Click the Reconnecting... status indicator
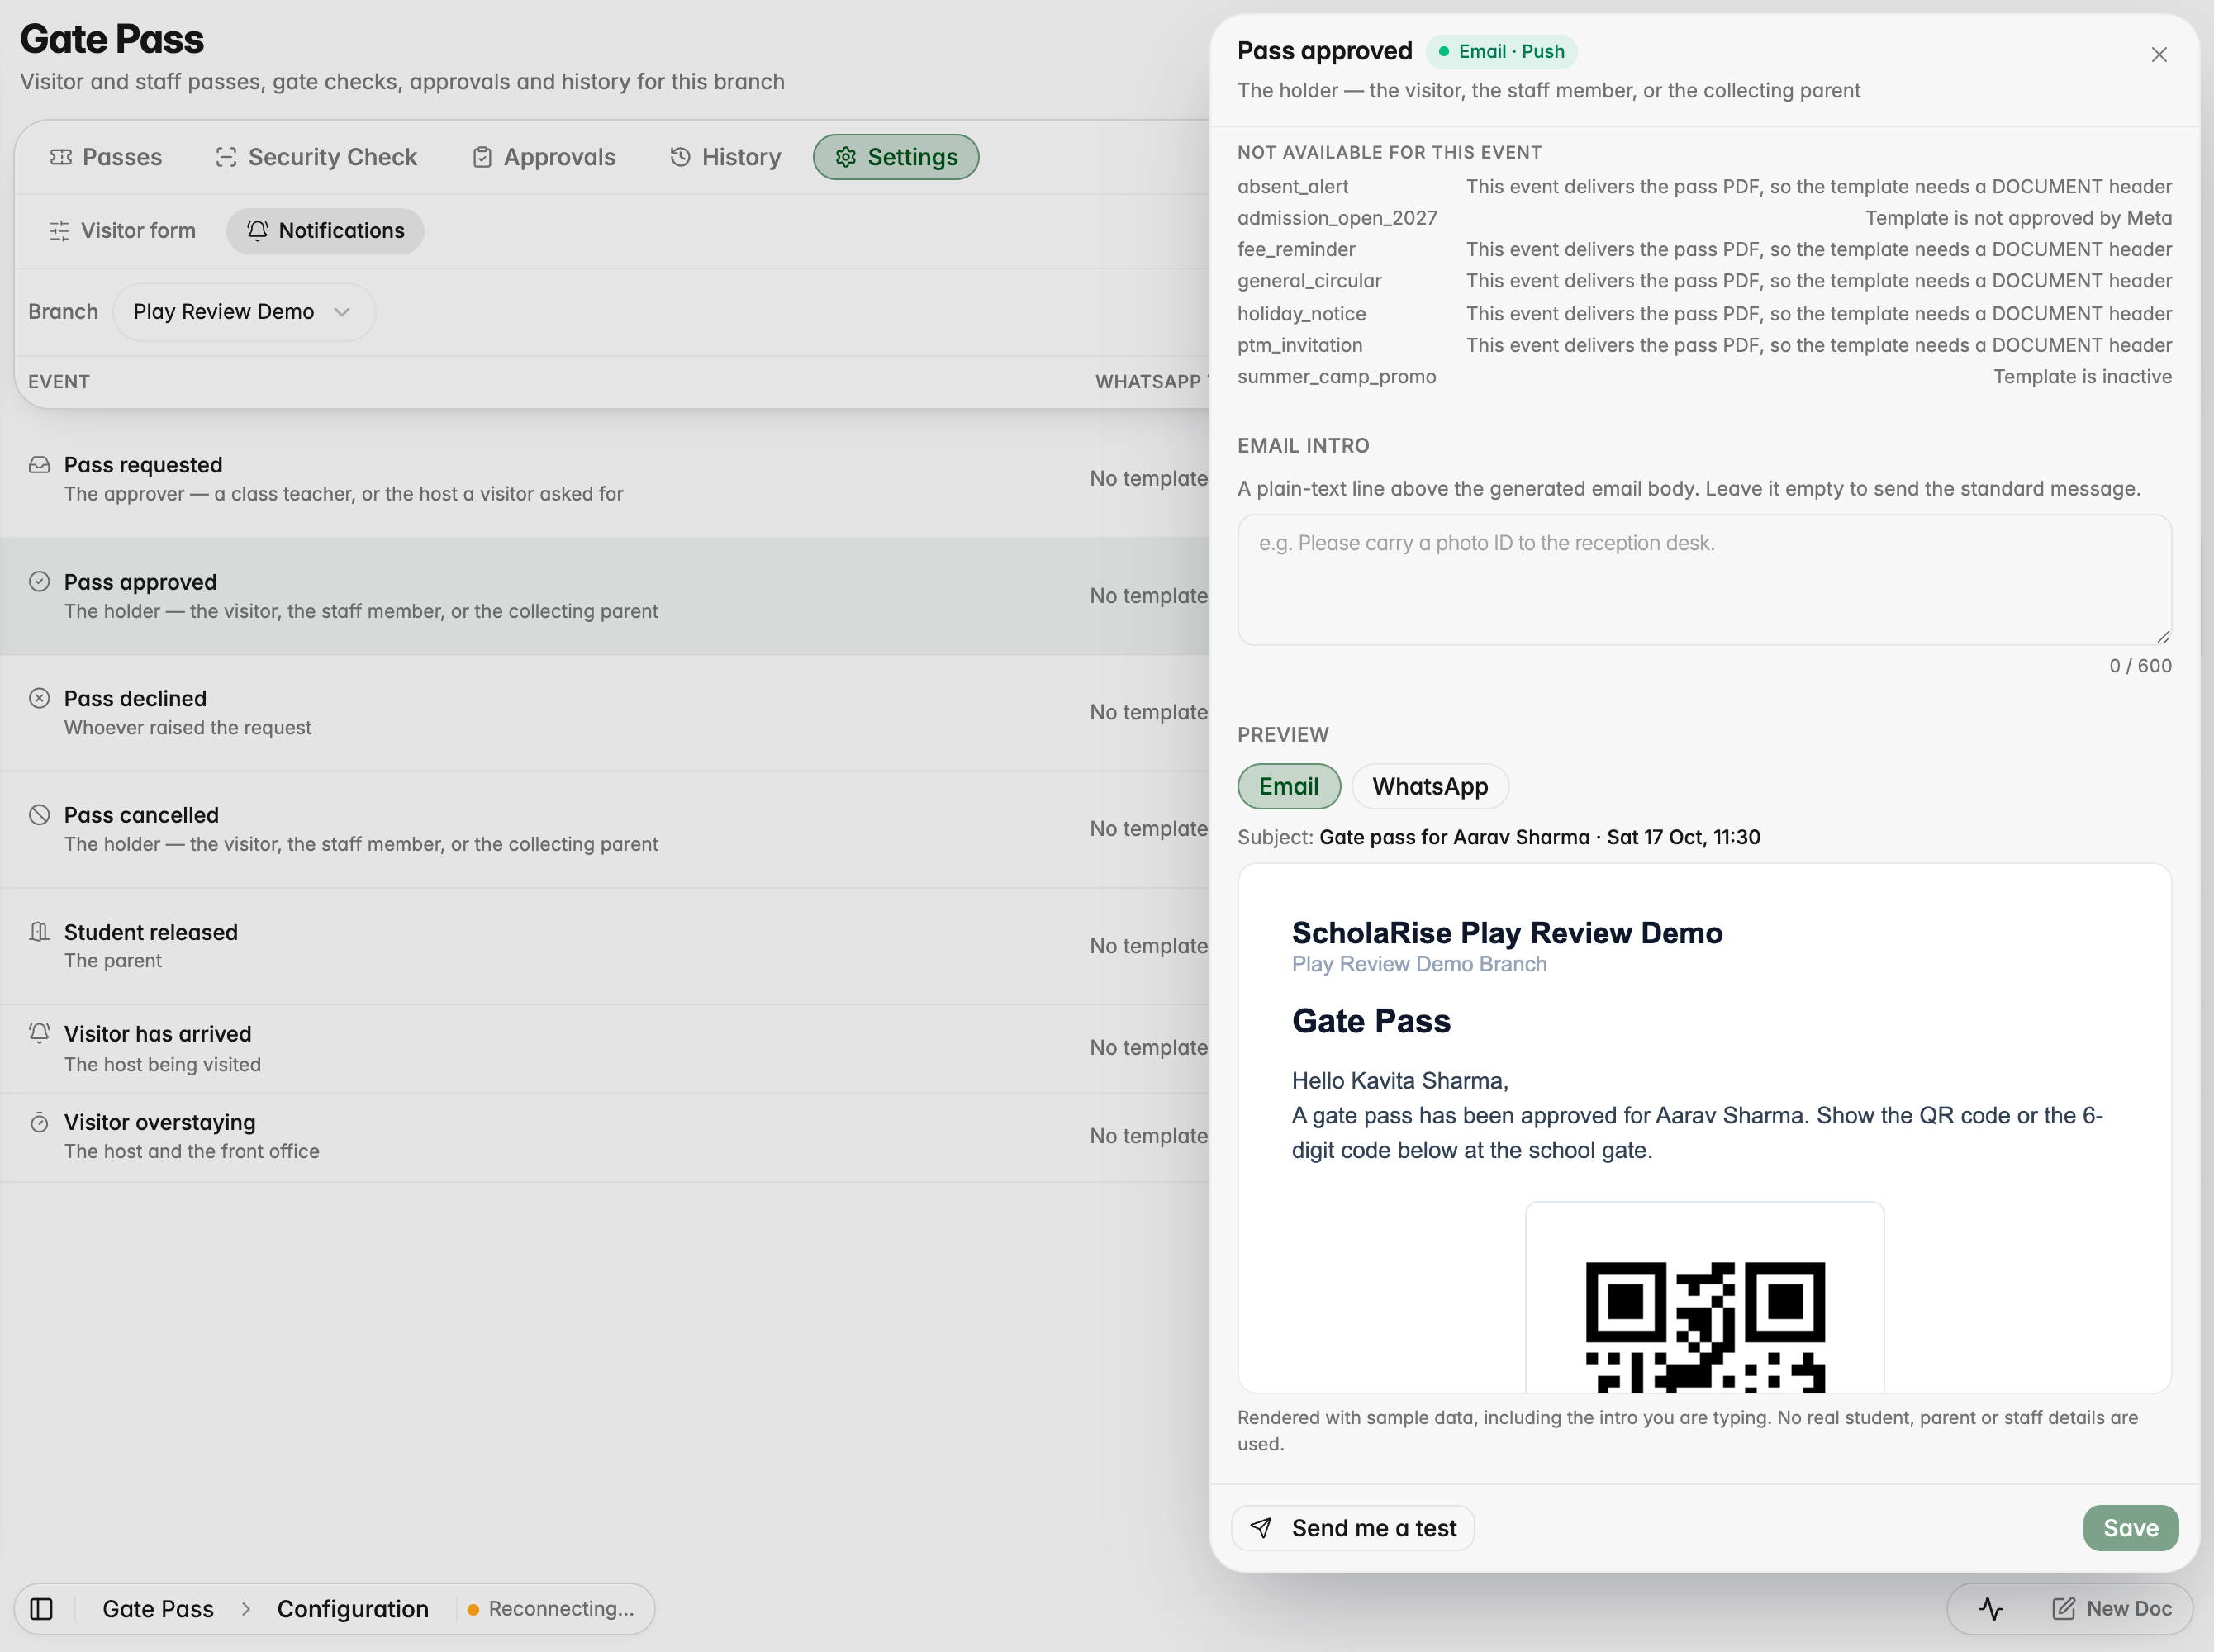The width and height of the screenshot is (2214, 1652). coord(550,1608)
